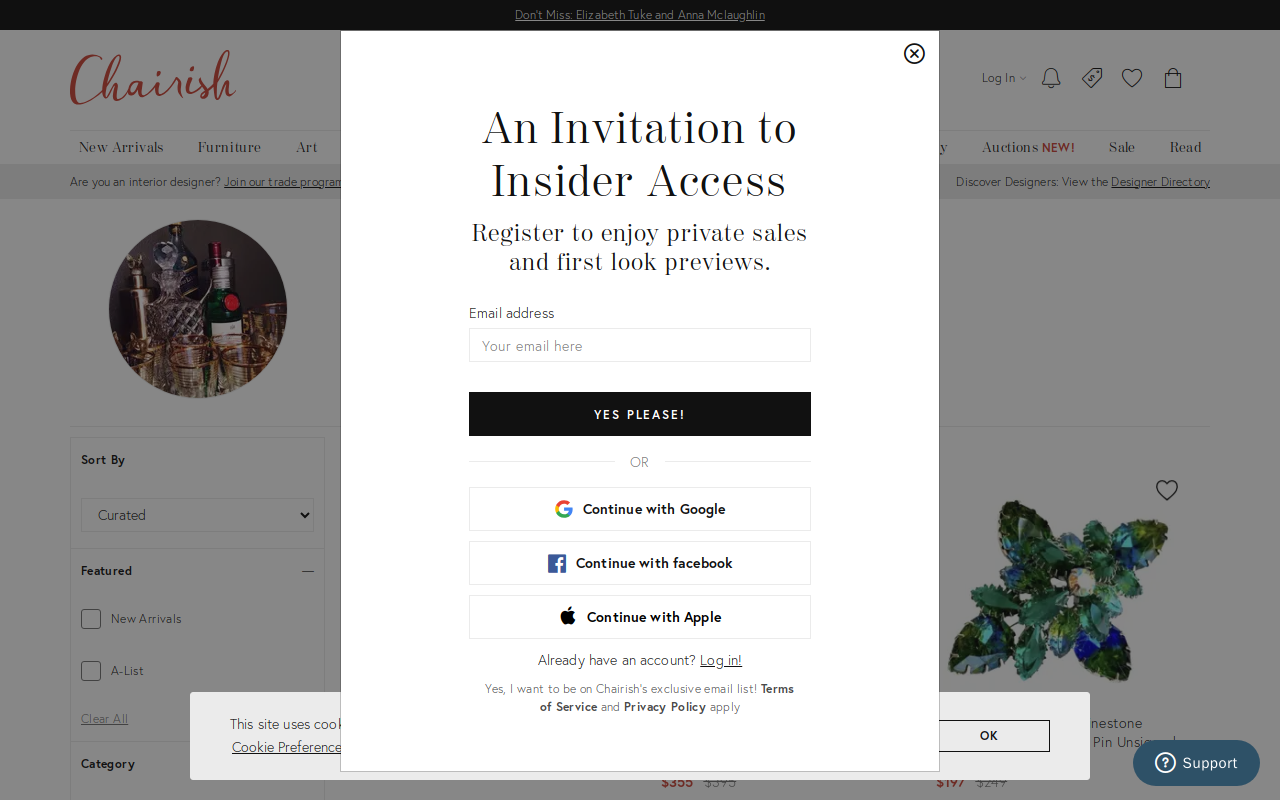Follow the Log in! link
This screenshot has width=1280, height=800.
tap(721, 660)
